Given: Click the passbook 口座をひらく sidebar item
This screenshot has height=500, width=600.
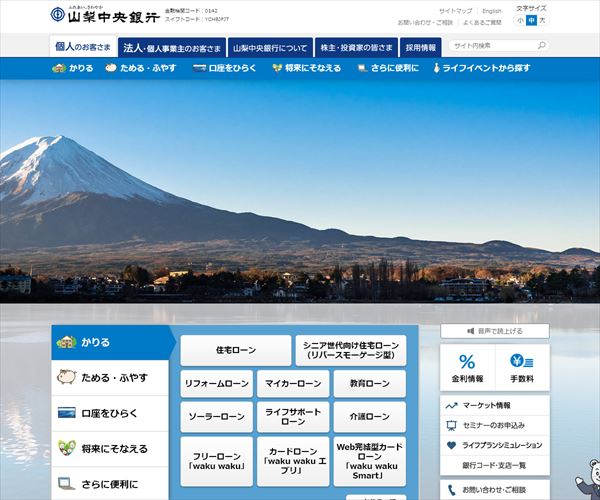Looking at the screenshot, I should [111, 413].
